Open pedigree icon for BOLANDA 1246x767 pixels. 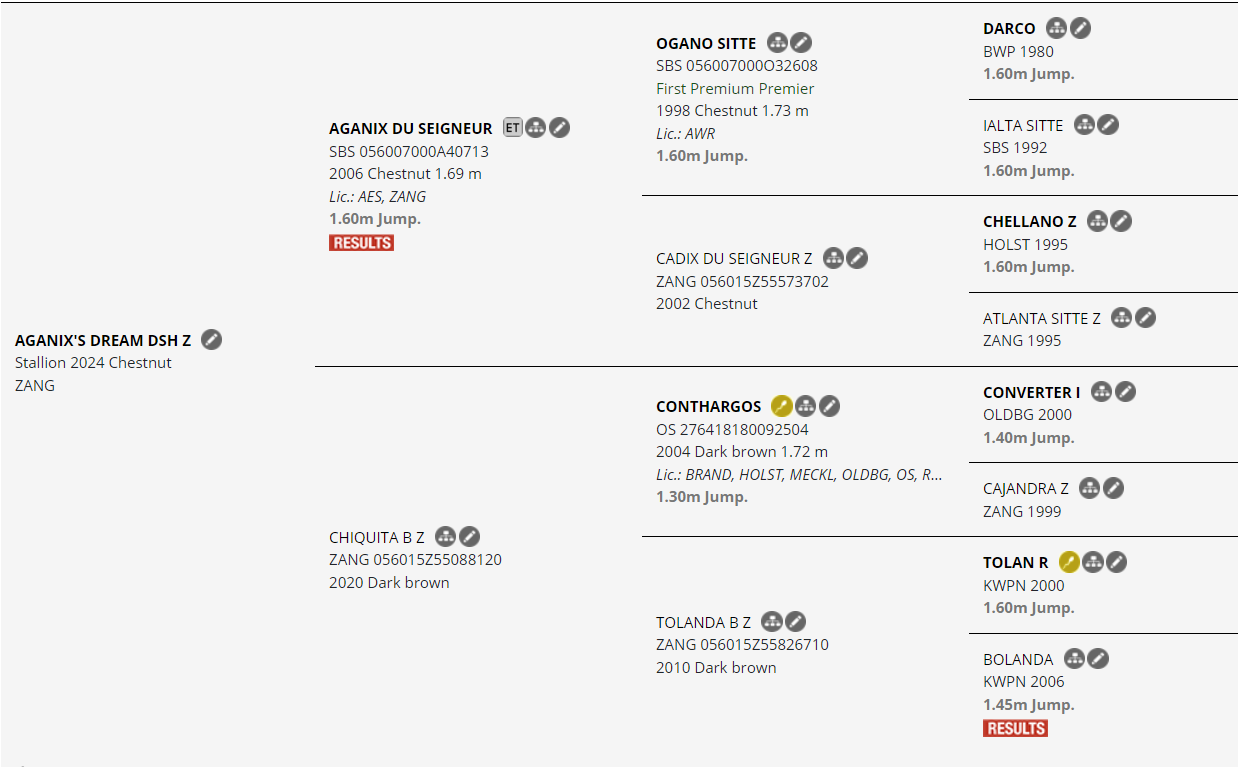click(x=1074, y=660)
